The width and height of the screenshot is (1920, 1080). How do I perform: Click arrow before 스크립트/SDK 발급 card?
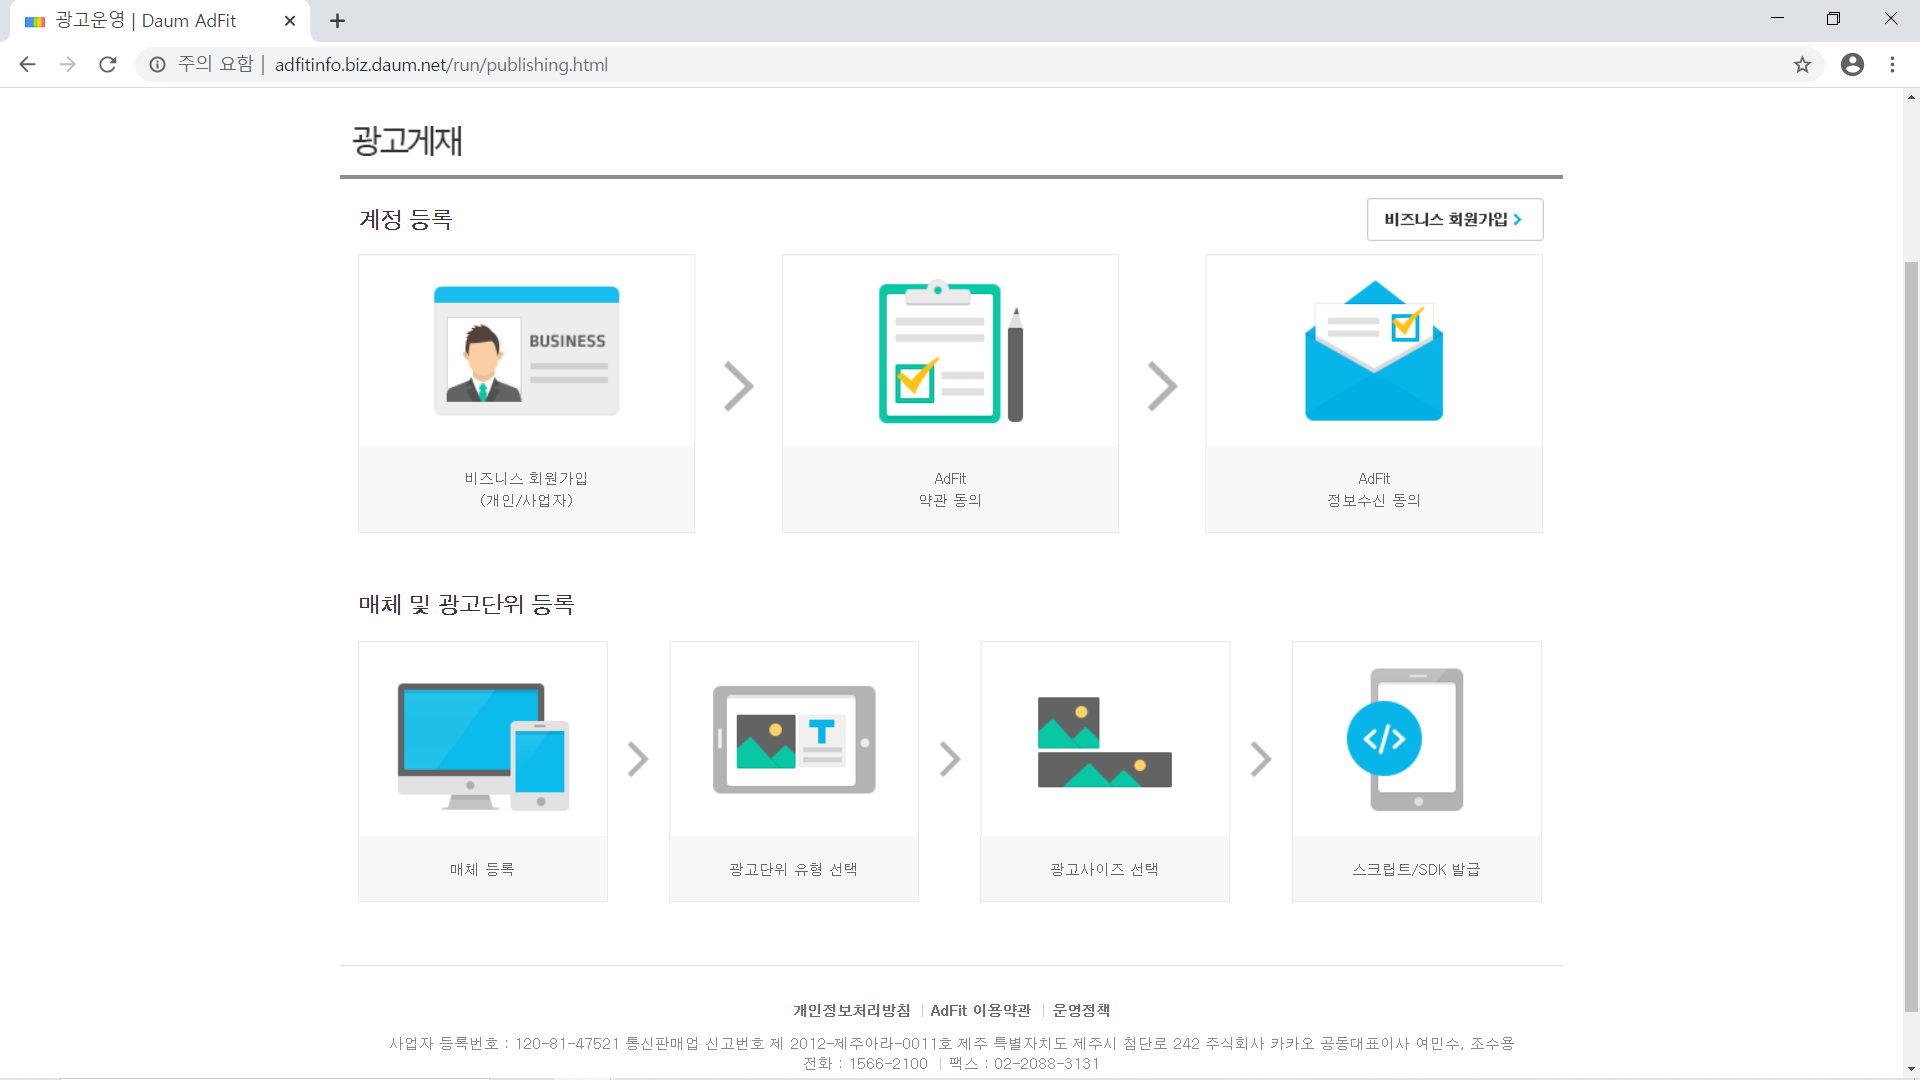pos(1261,759)
